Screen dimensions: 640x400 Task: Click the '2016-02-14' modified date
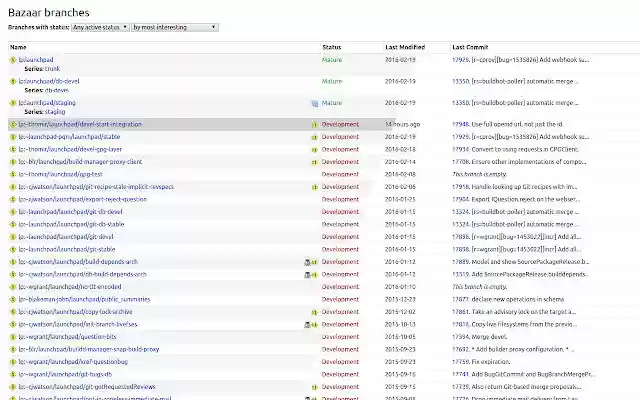tap(400, 162)
